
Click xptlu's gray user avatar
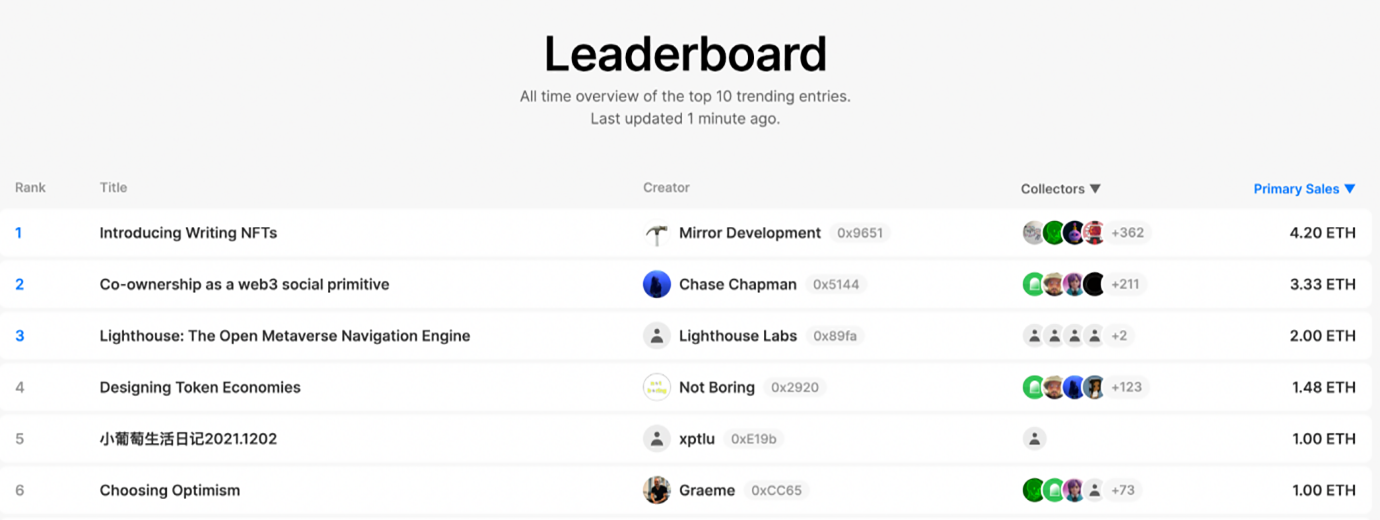[656, 439]
